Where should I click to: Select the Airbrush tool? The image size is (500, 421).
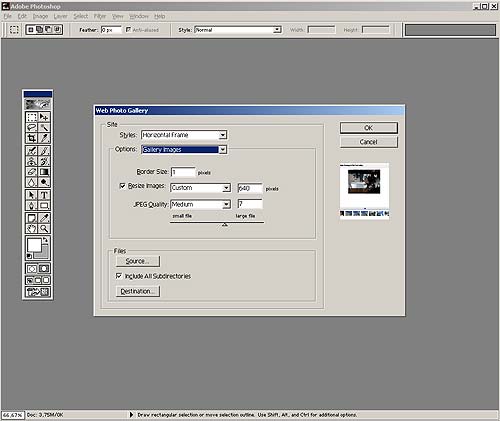point(32,151)
